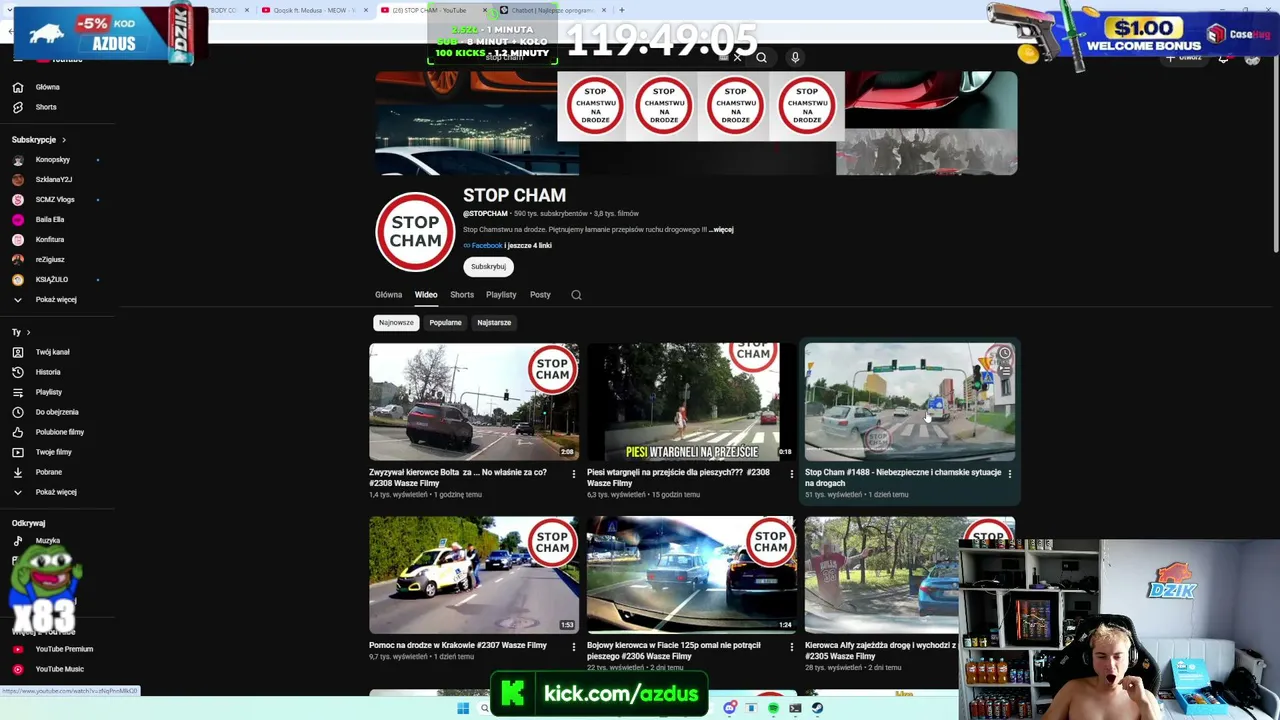The image size is (1280, 720).
Task: Open Historia watch history icon
Action: pos(18,372)
